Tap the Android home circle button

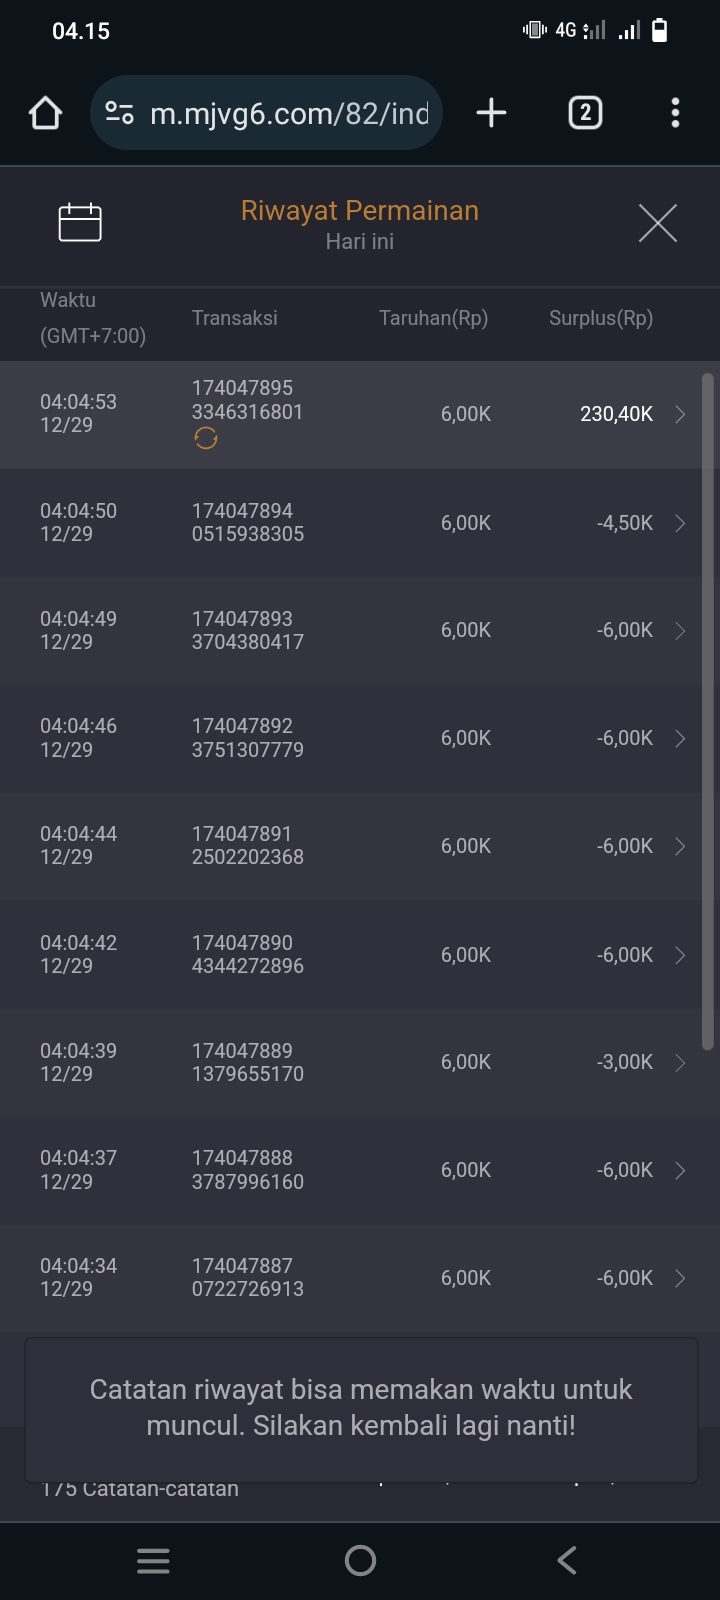click(x=360, y=1560)
